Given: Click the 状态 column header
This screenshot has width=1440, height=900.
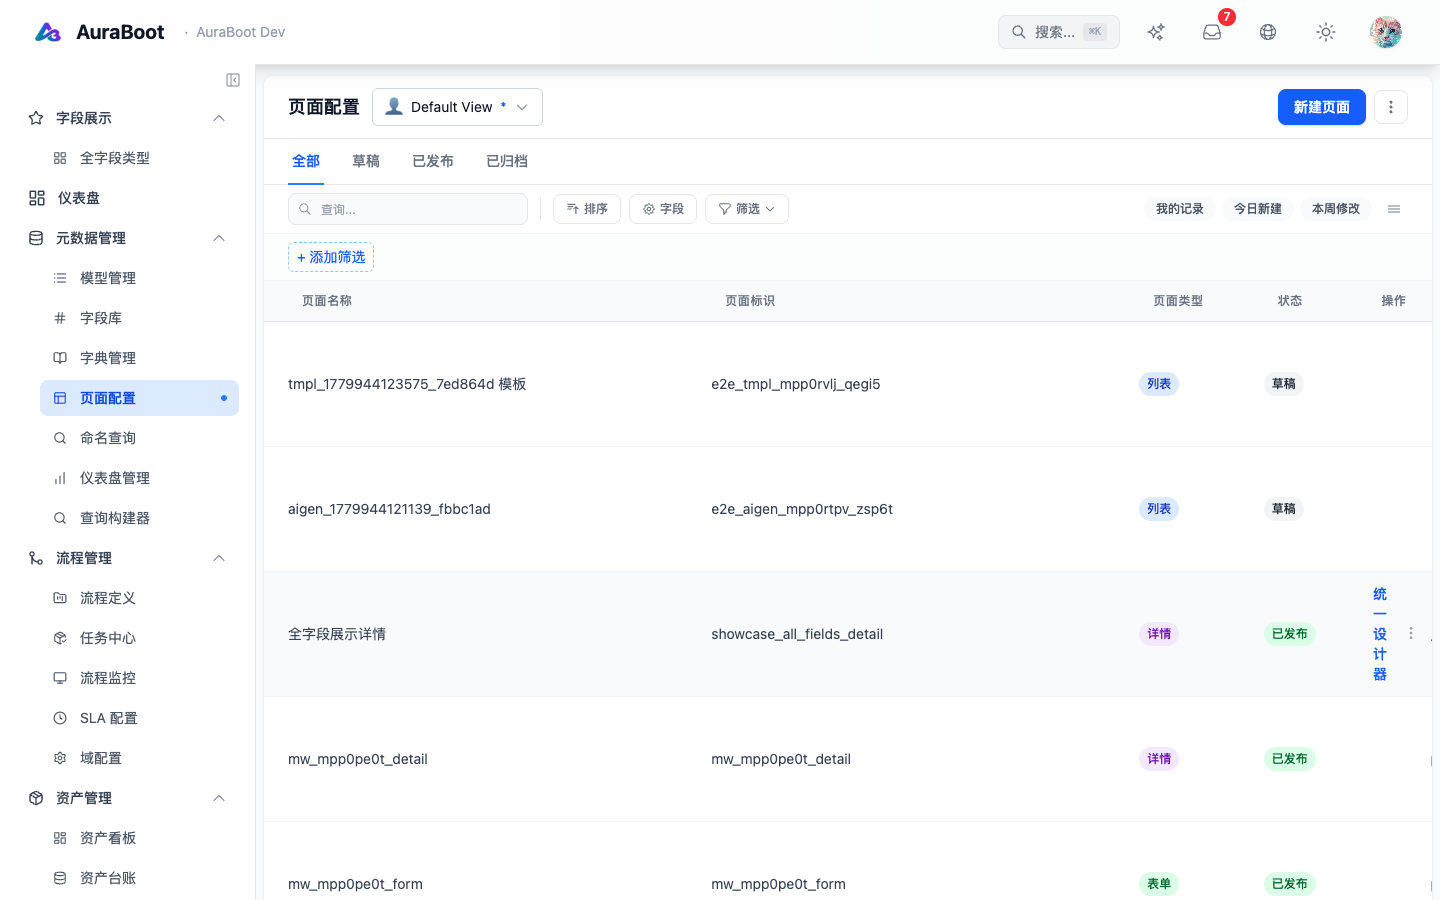Looking at the screenshot, I should [x=1290, y=301].
